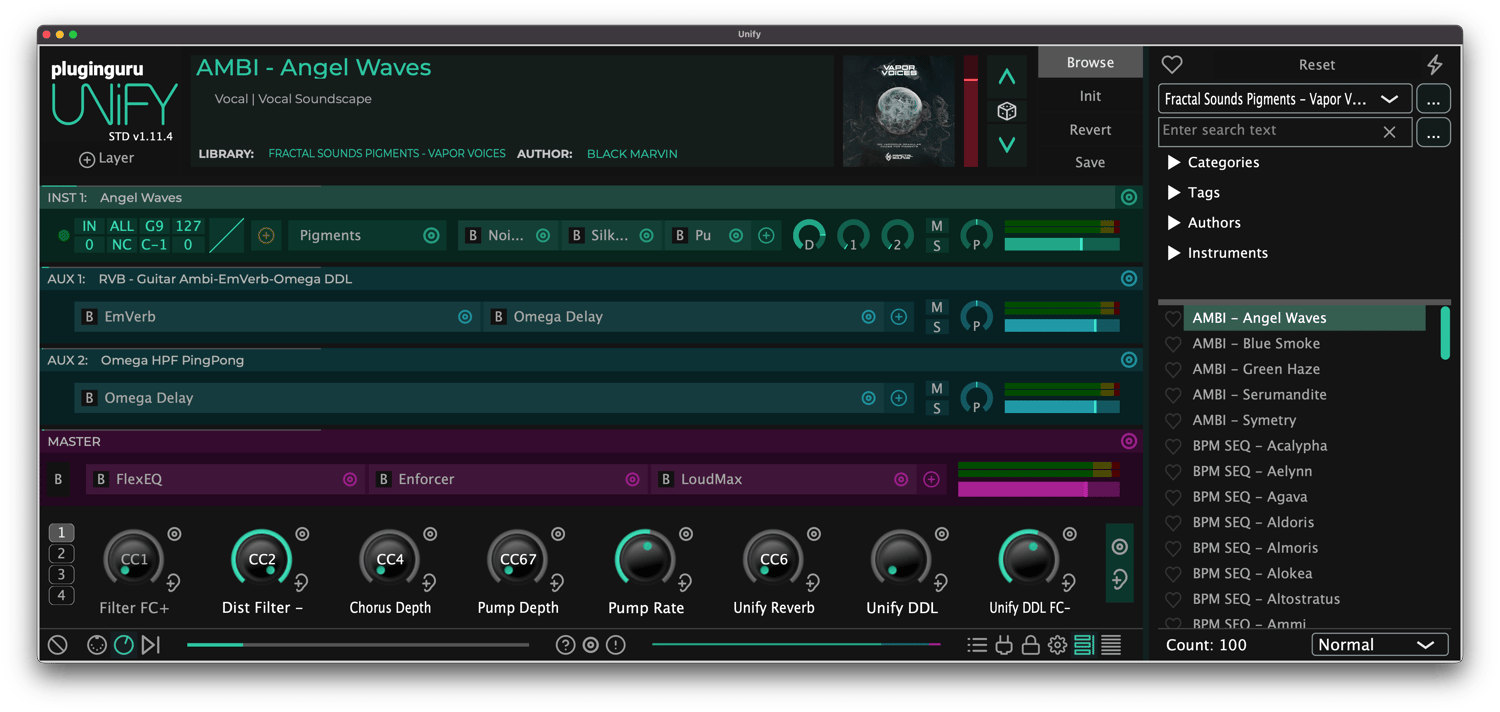Load the previous patch with up arrow
The width and height of the screenshot is (1500, 712).
(x=1006, y=77)
